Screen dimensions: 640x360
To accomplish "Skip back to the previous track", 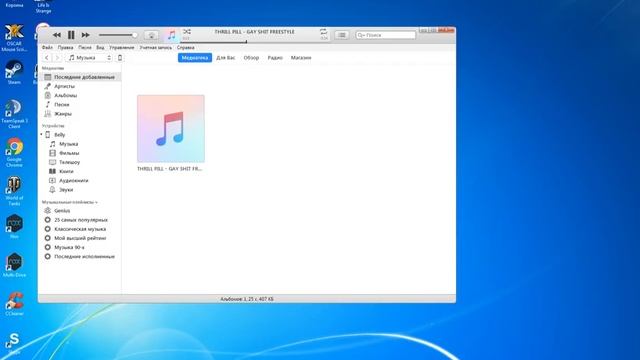I will click(57, 35).
